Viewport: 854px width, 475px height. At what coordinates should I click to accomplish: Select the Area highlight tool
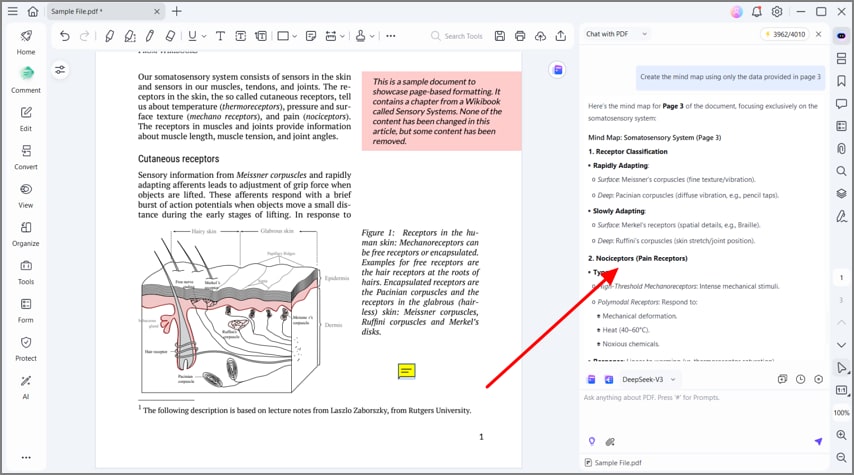130,36
